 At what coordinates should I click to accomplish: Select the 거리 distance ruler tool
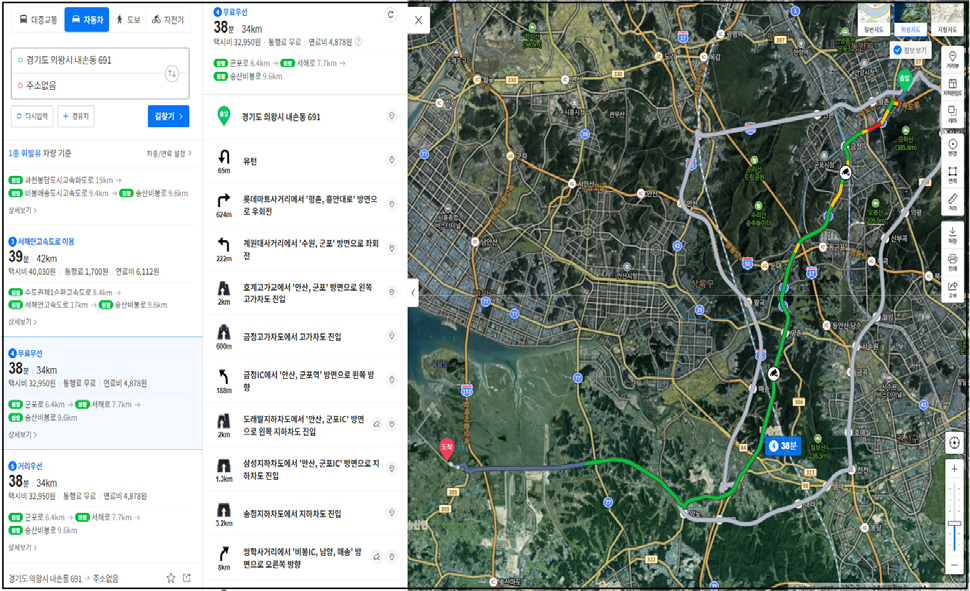tap(953, 201)
